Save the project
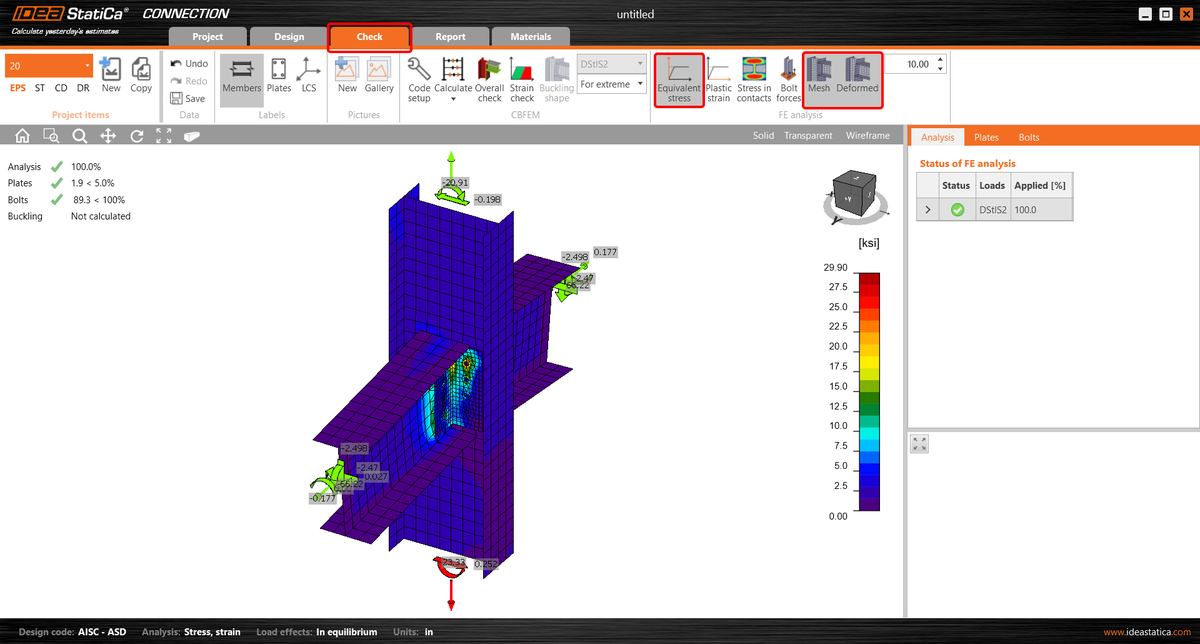Image resolution: width=1200 pixels, height=644 pixels. [189, 98]
